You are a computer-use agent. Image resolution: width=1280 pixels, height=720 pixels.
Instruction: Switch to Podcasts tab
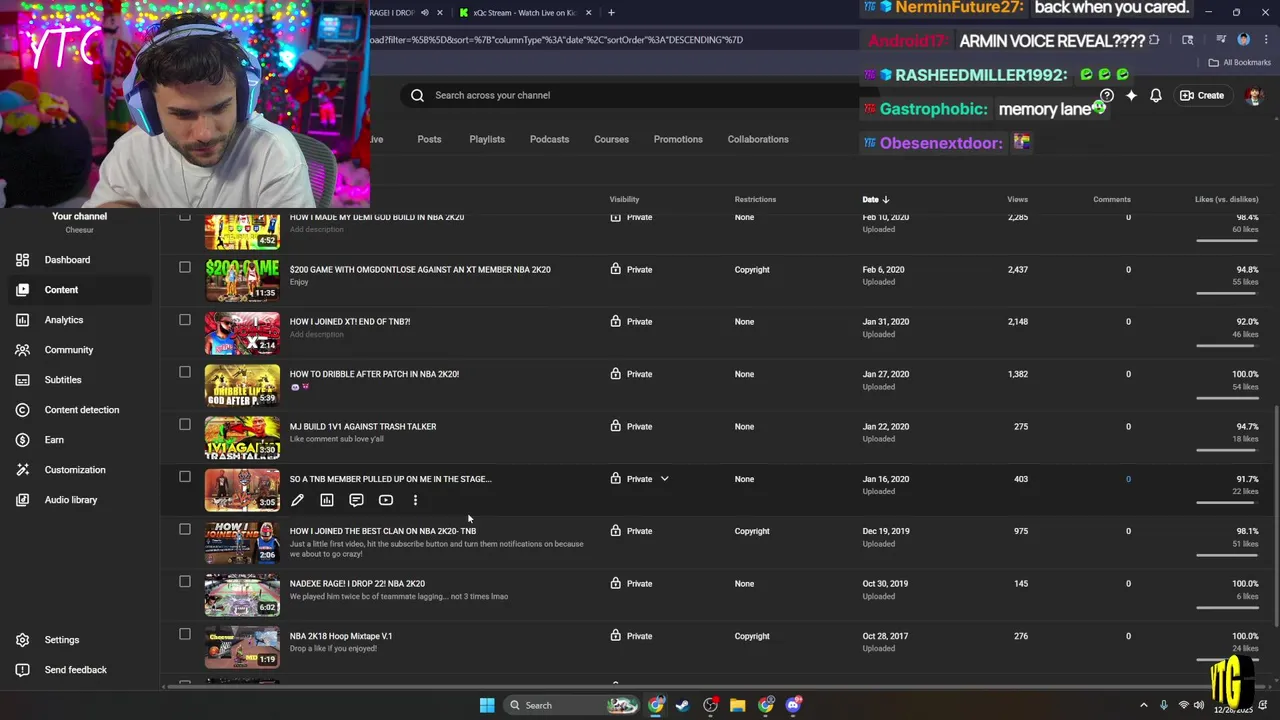click(x=549, y=139)
